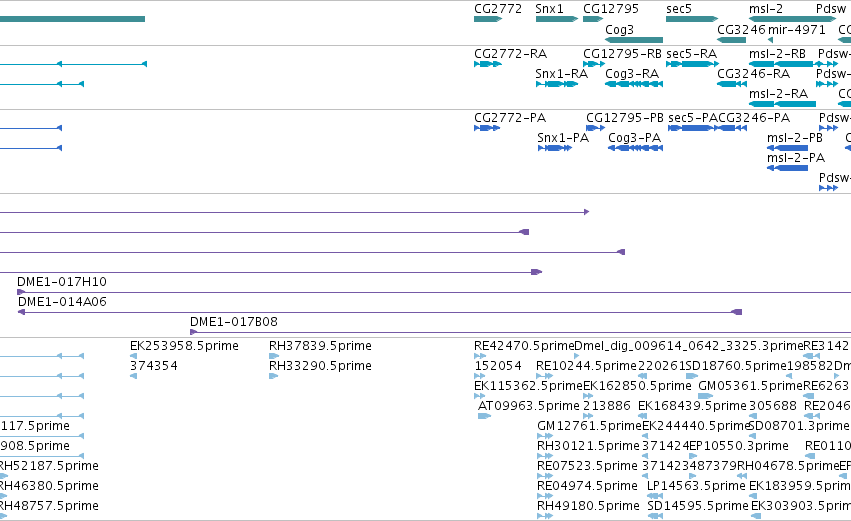This screenshot has height=521, width=851.
Task: Click the sec5-PA coding sequence label
Action: [x=693, y=118]
